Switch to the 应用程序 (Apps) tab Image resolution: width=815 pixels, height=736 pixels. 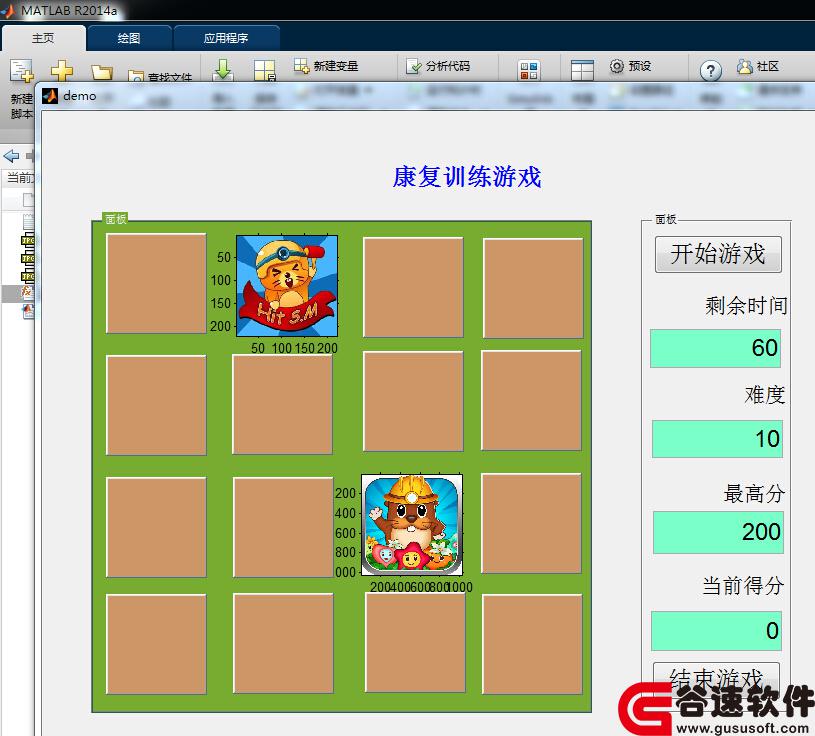(x=226, y=38)
